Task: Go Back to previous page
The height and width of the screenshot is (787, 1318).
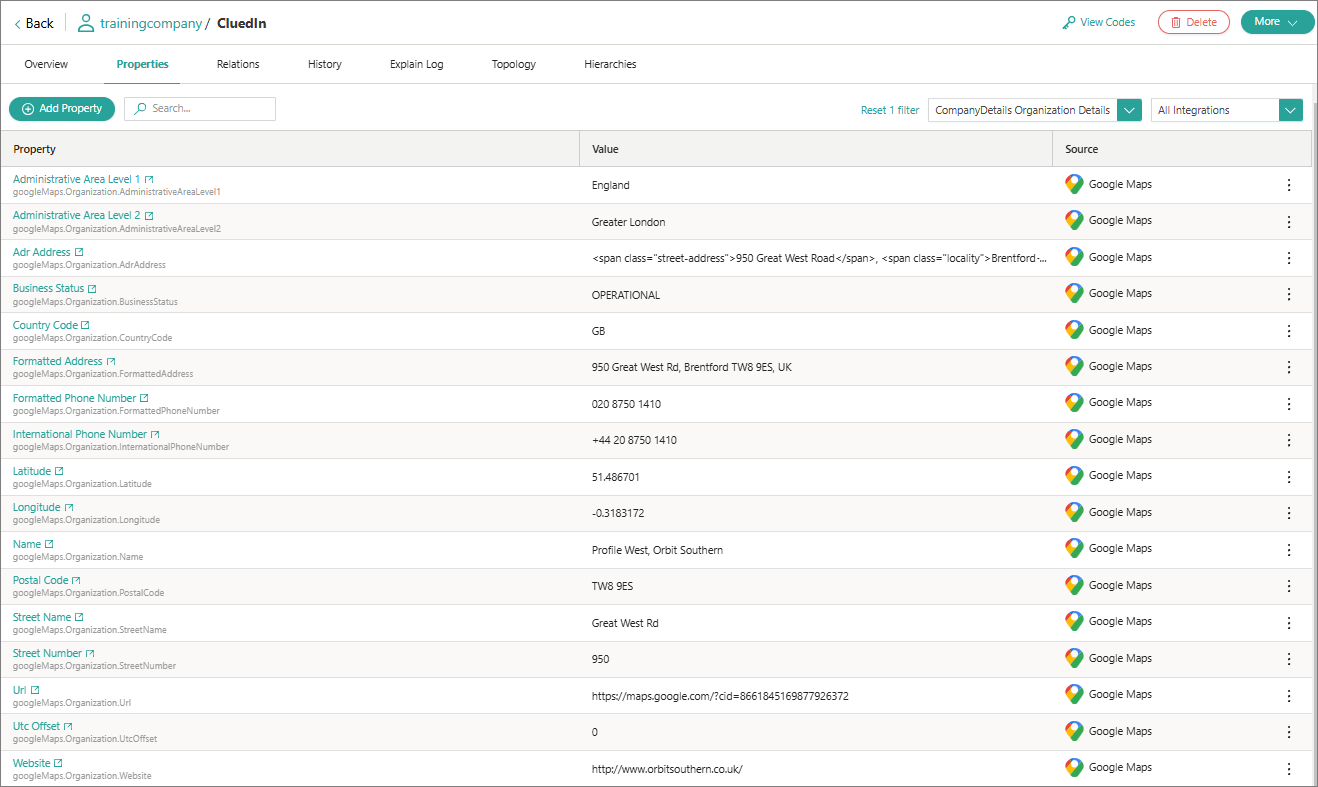Action: tap(34, 23)
